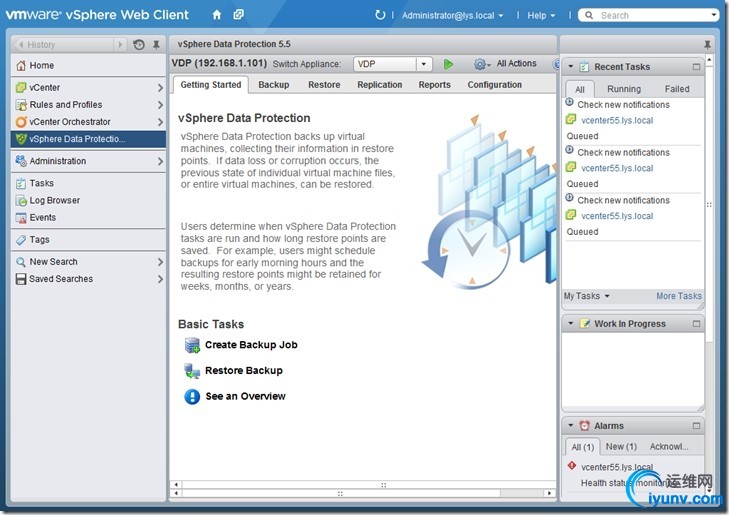Viewport: 729px width, 515px height.
Task: Click Create Backup Job link
Action: 251,345
